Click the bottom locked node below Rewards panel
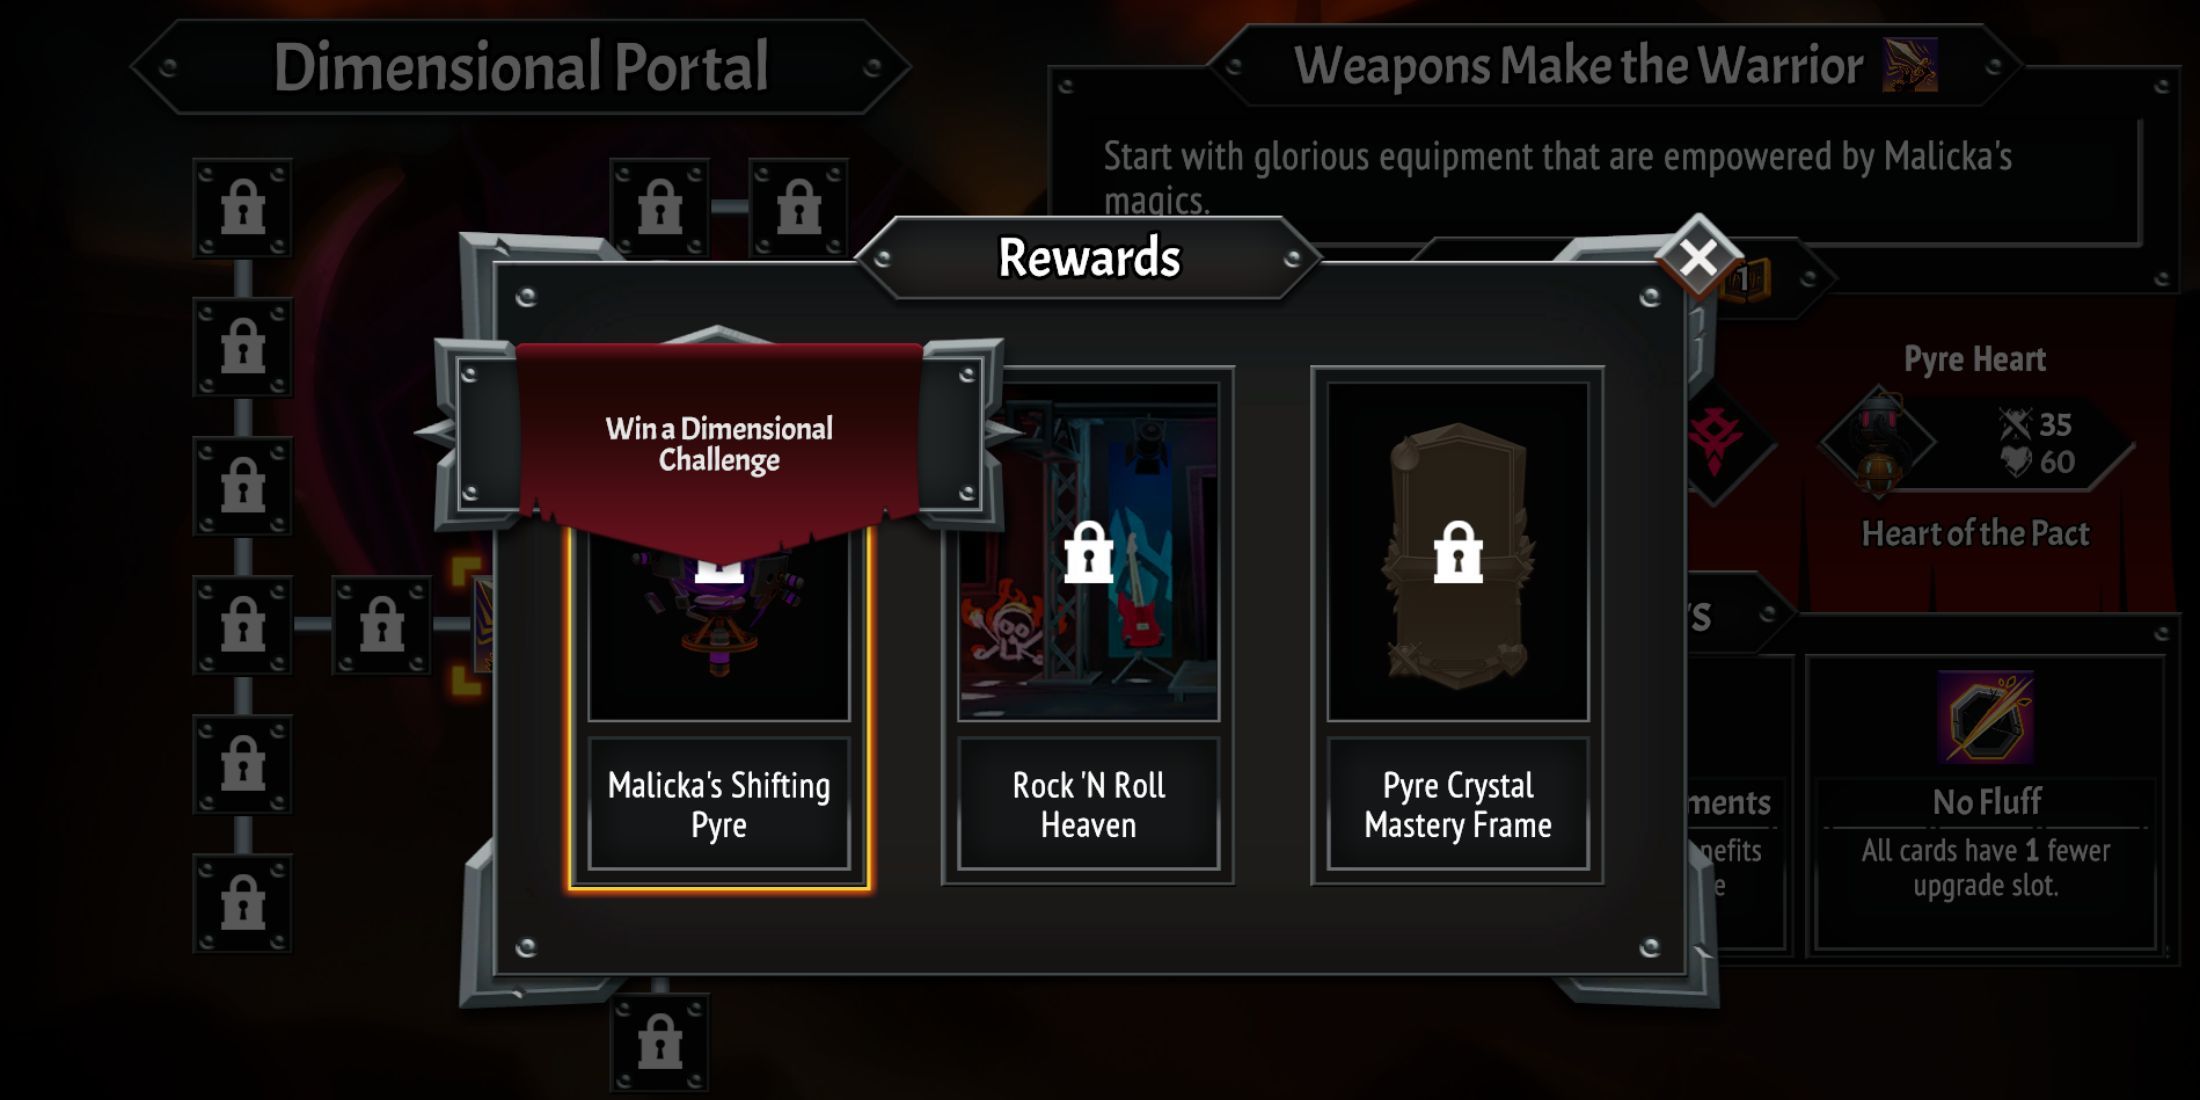2200x1100 pixels. 660,1043
